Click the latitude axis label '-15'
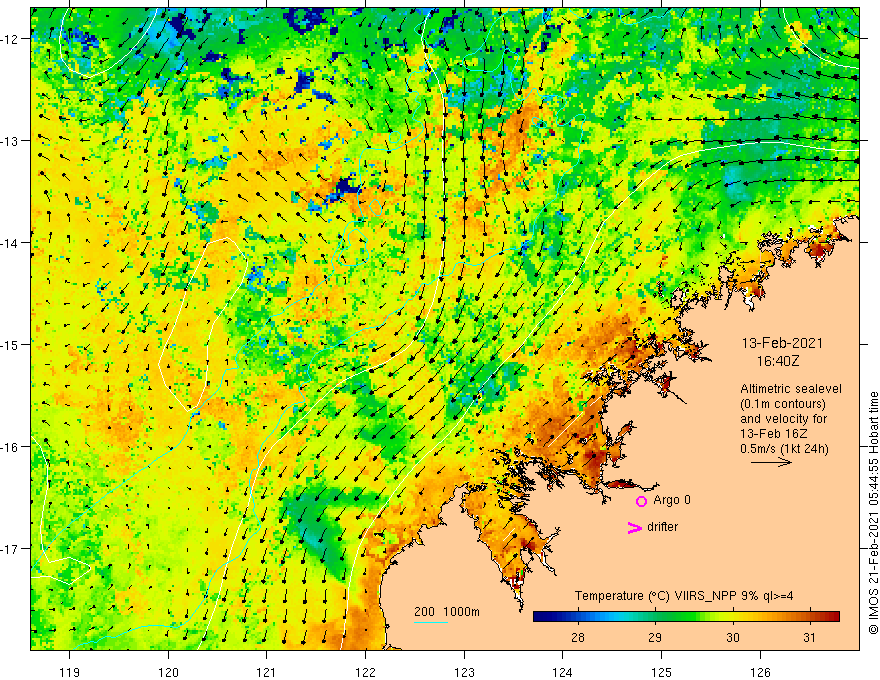 tap(10, 344)
